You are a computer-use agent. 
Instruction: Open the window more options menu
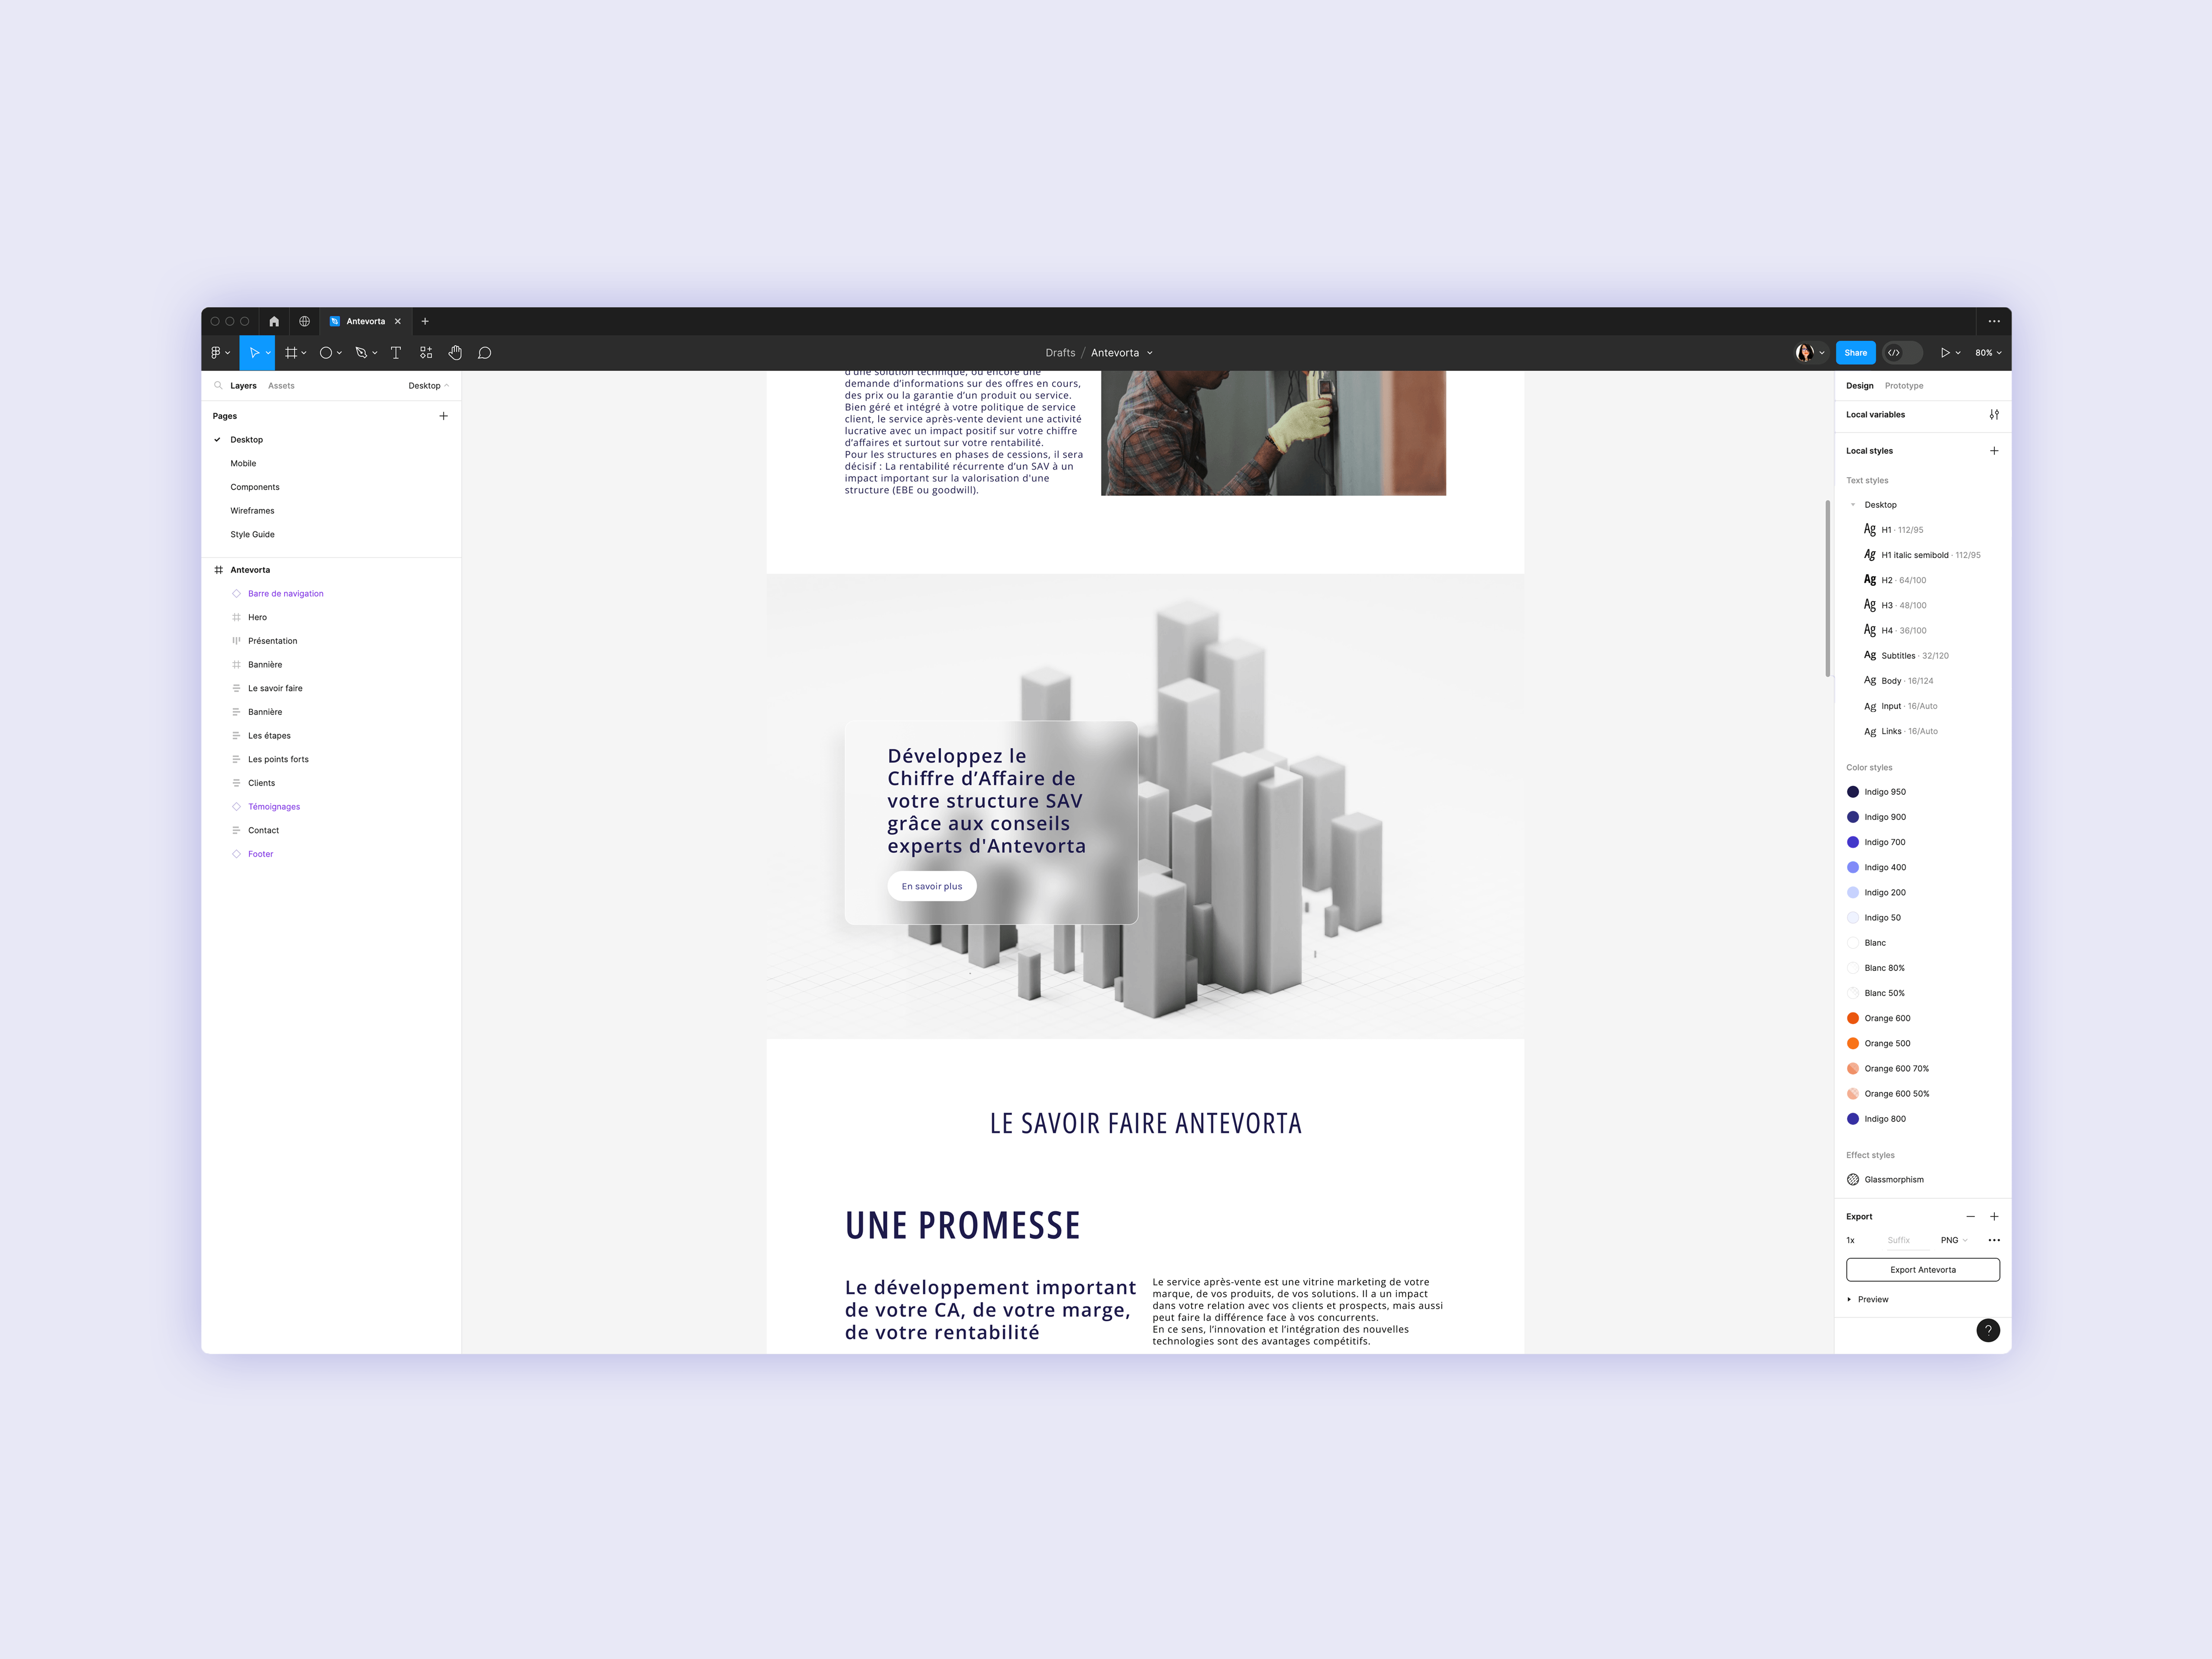click(1994, 321)
